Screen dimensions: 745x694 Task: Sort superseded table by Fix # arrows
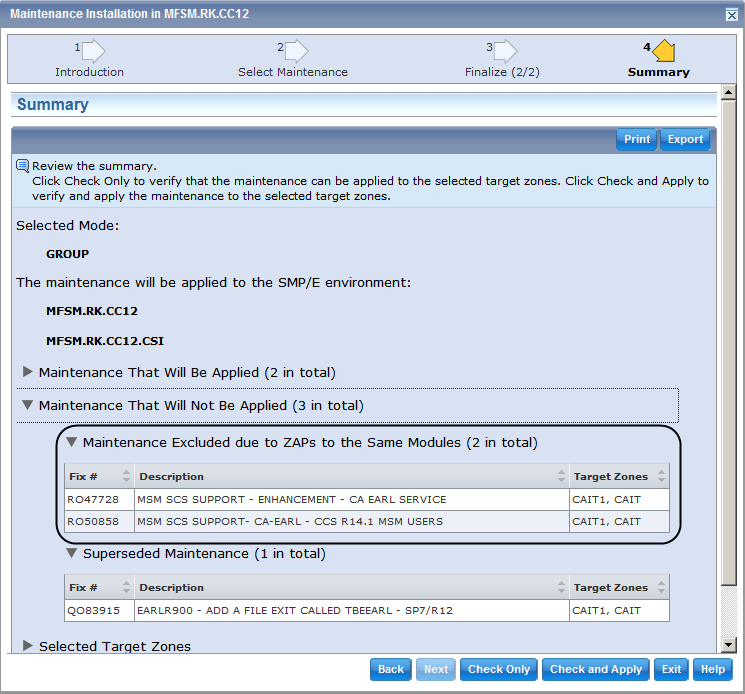126,588
